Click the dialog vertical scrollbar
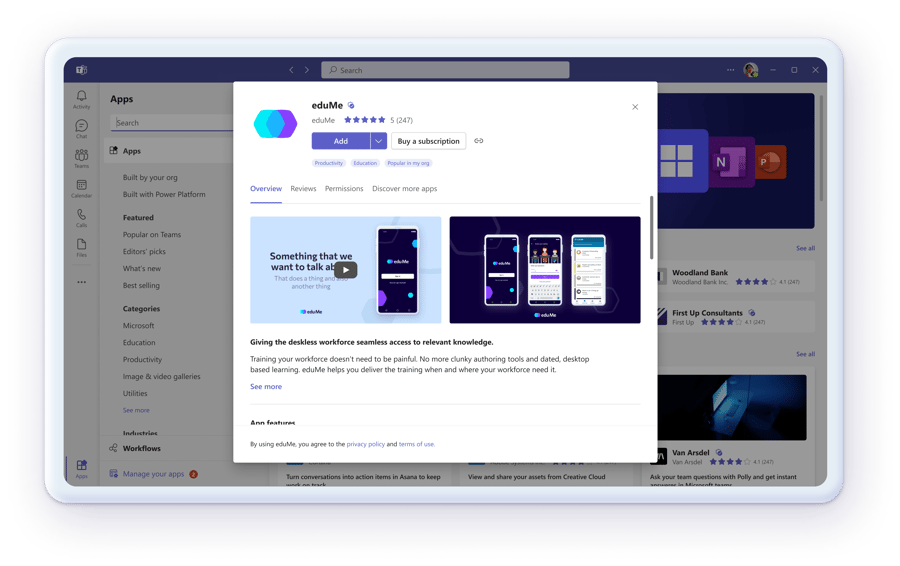Viewport: 900px width, 566px height. (x=651, y=227)
